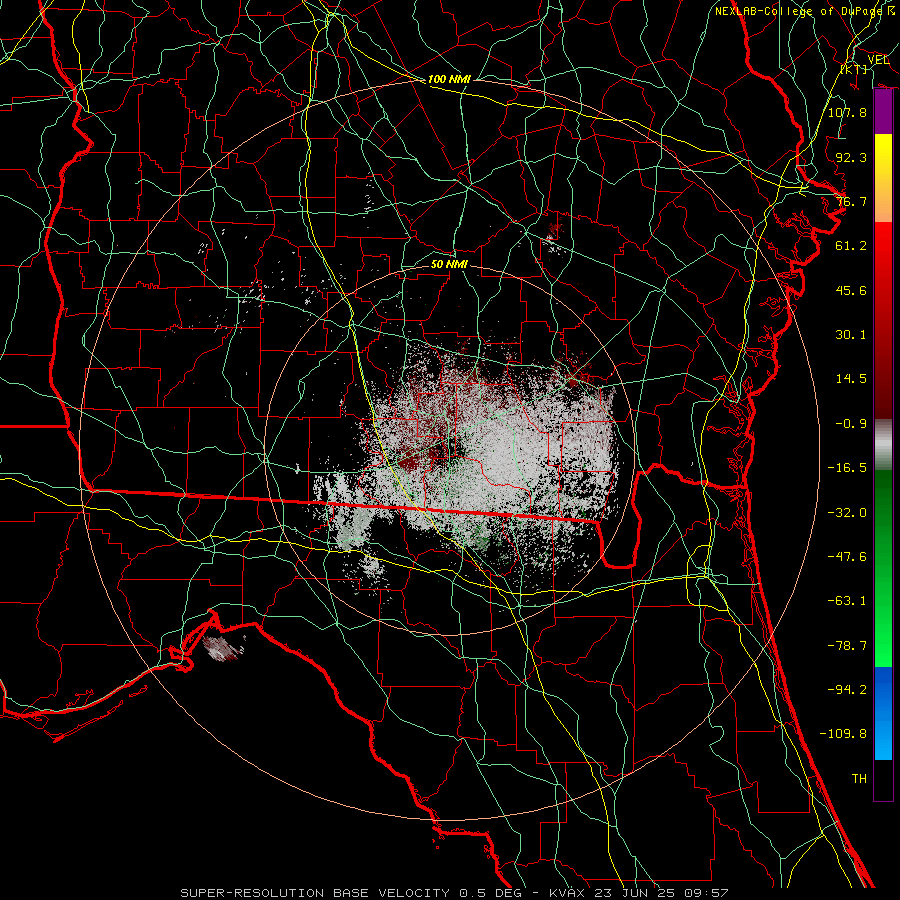Click the -32.0 velocity legend value

pyautogui.click(x=847, y=513)
